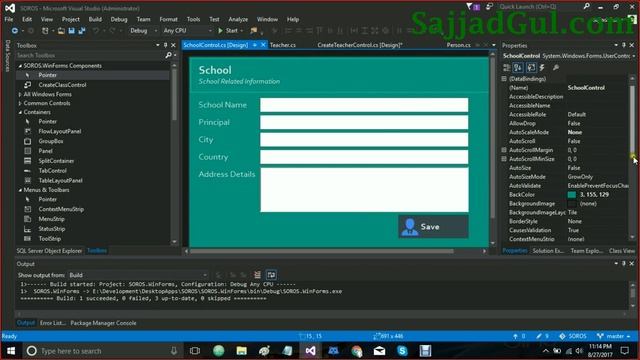Click the Quick Launch search icon
This screenshot has height=360, width=640.
pyautogui.click(x=586, y=7)
